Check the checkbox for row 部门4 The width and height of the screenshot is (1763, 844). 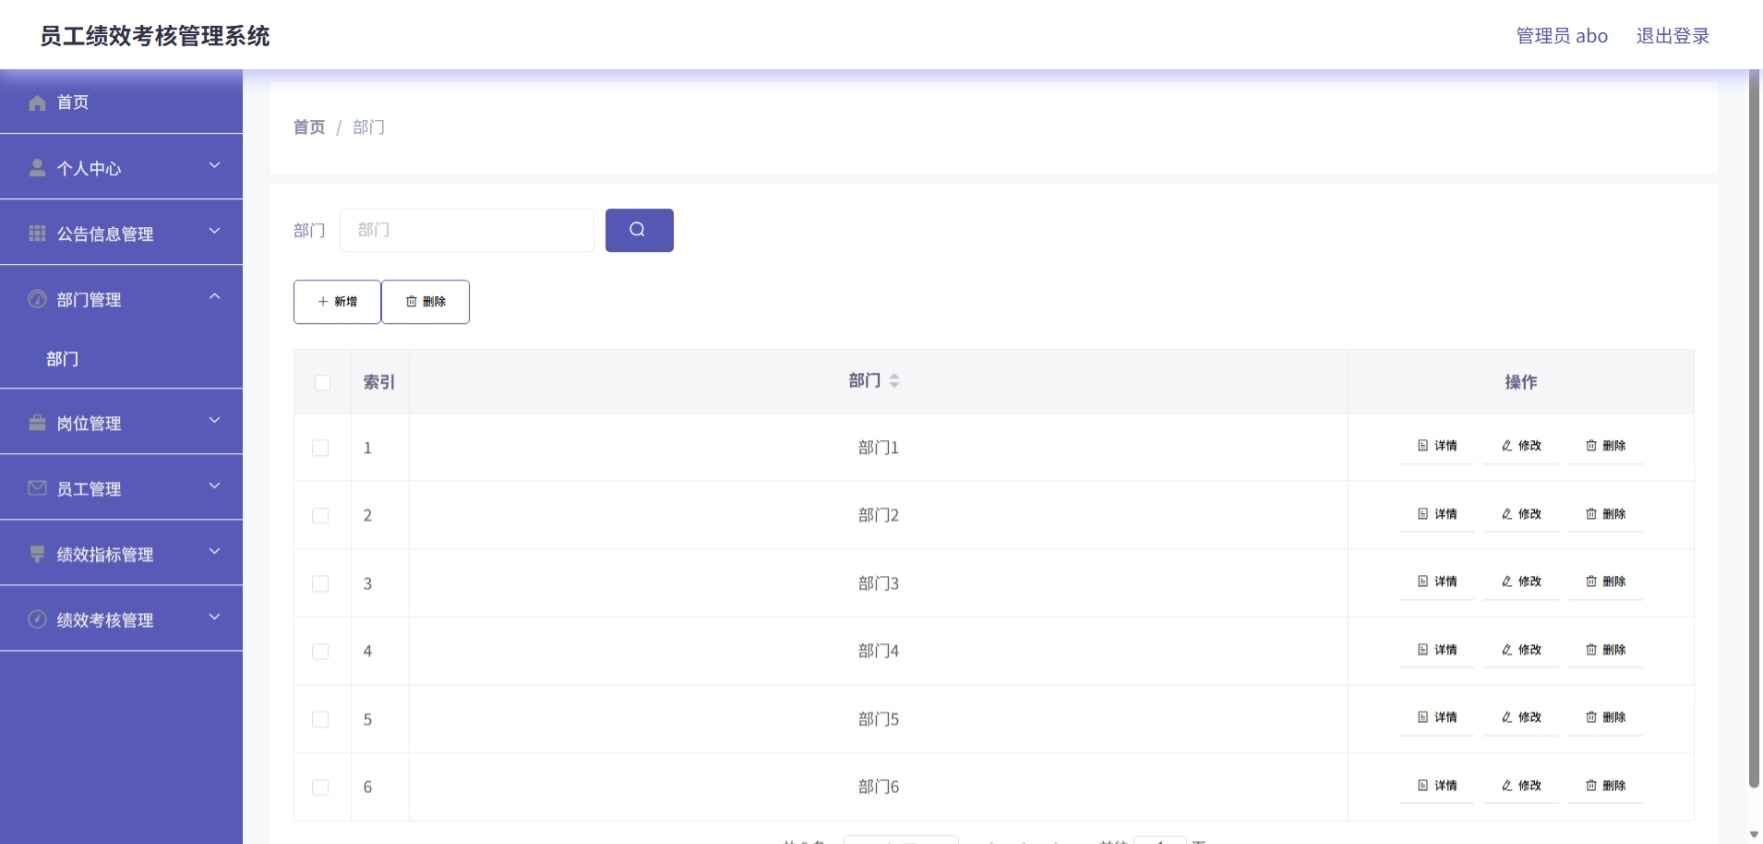click(x=320, y=651)
